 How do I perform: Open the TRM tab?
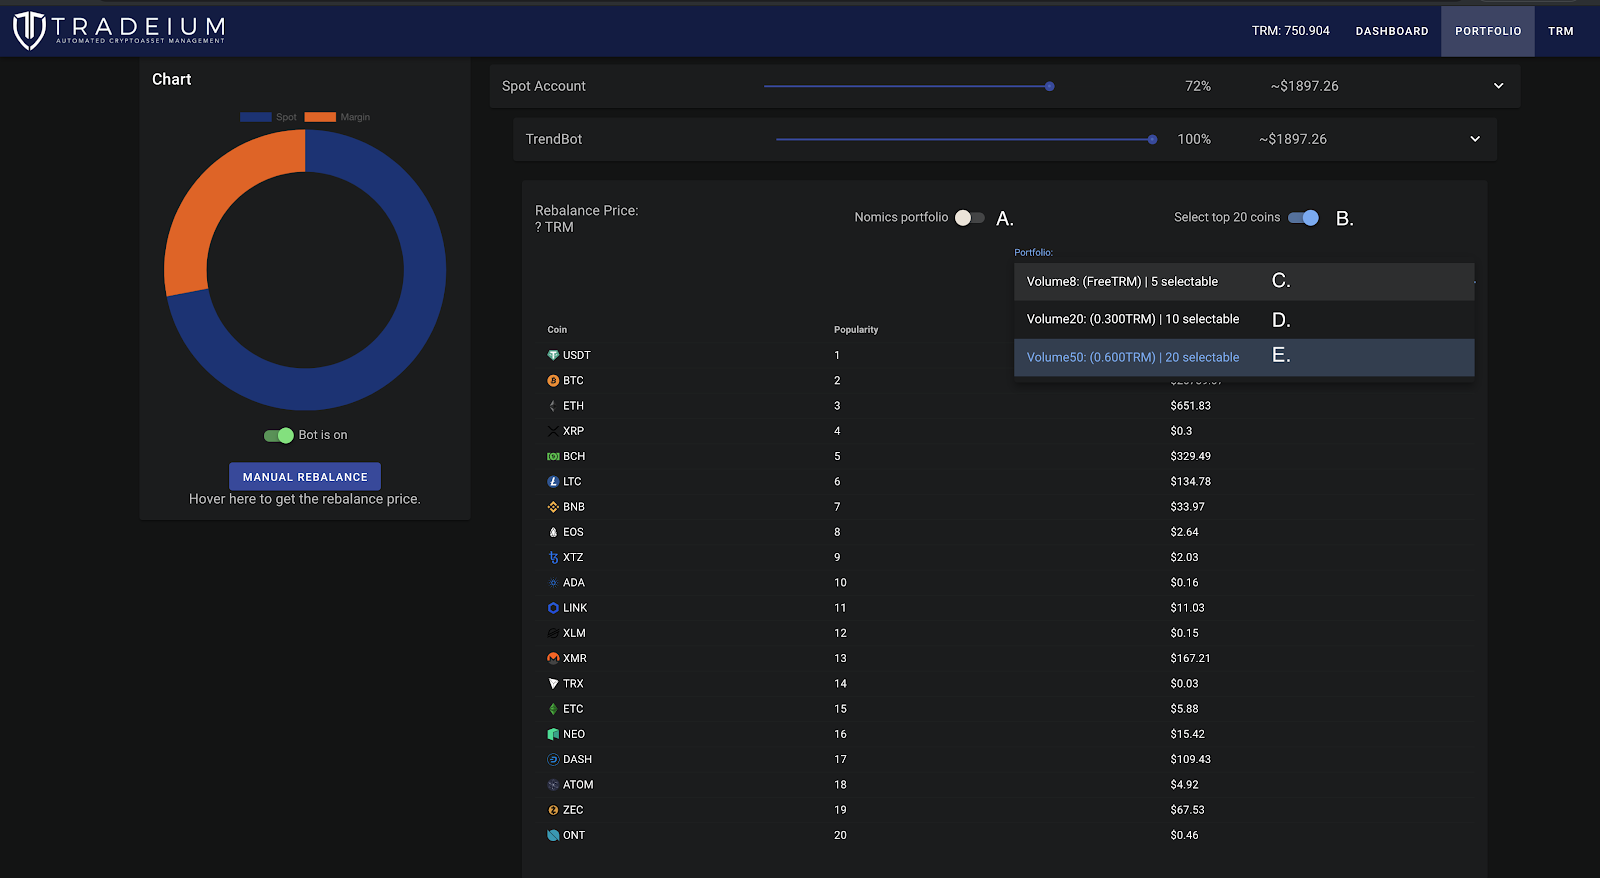click(1561, 31)
